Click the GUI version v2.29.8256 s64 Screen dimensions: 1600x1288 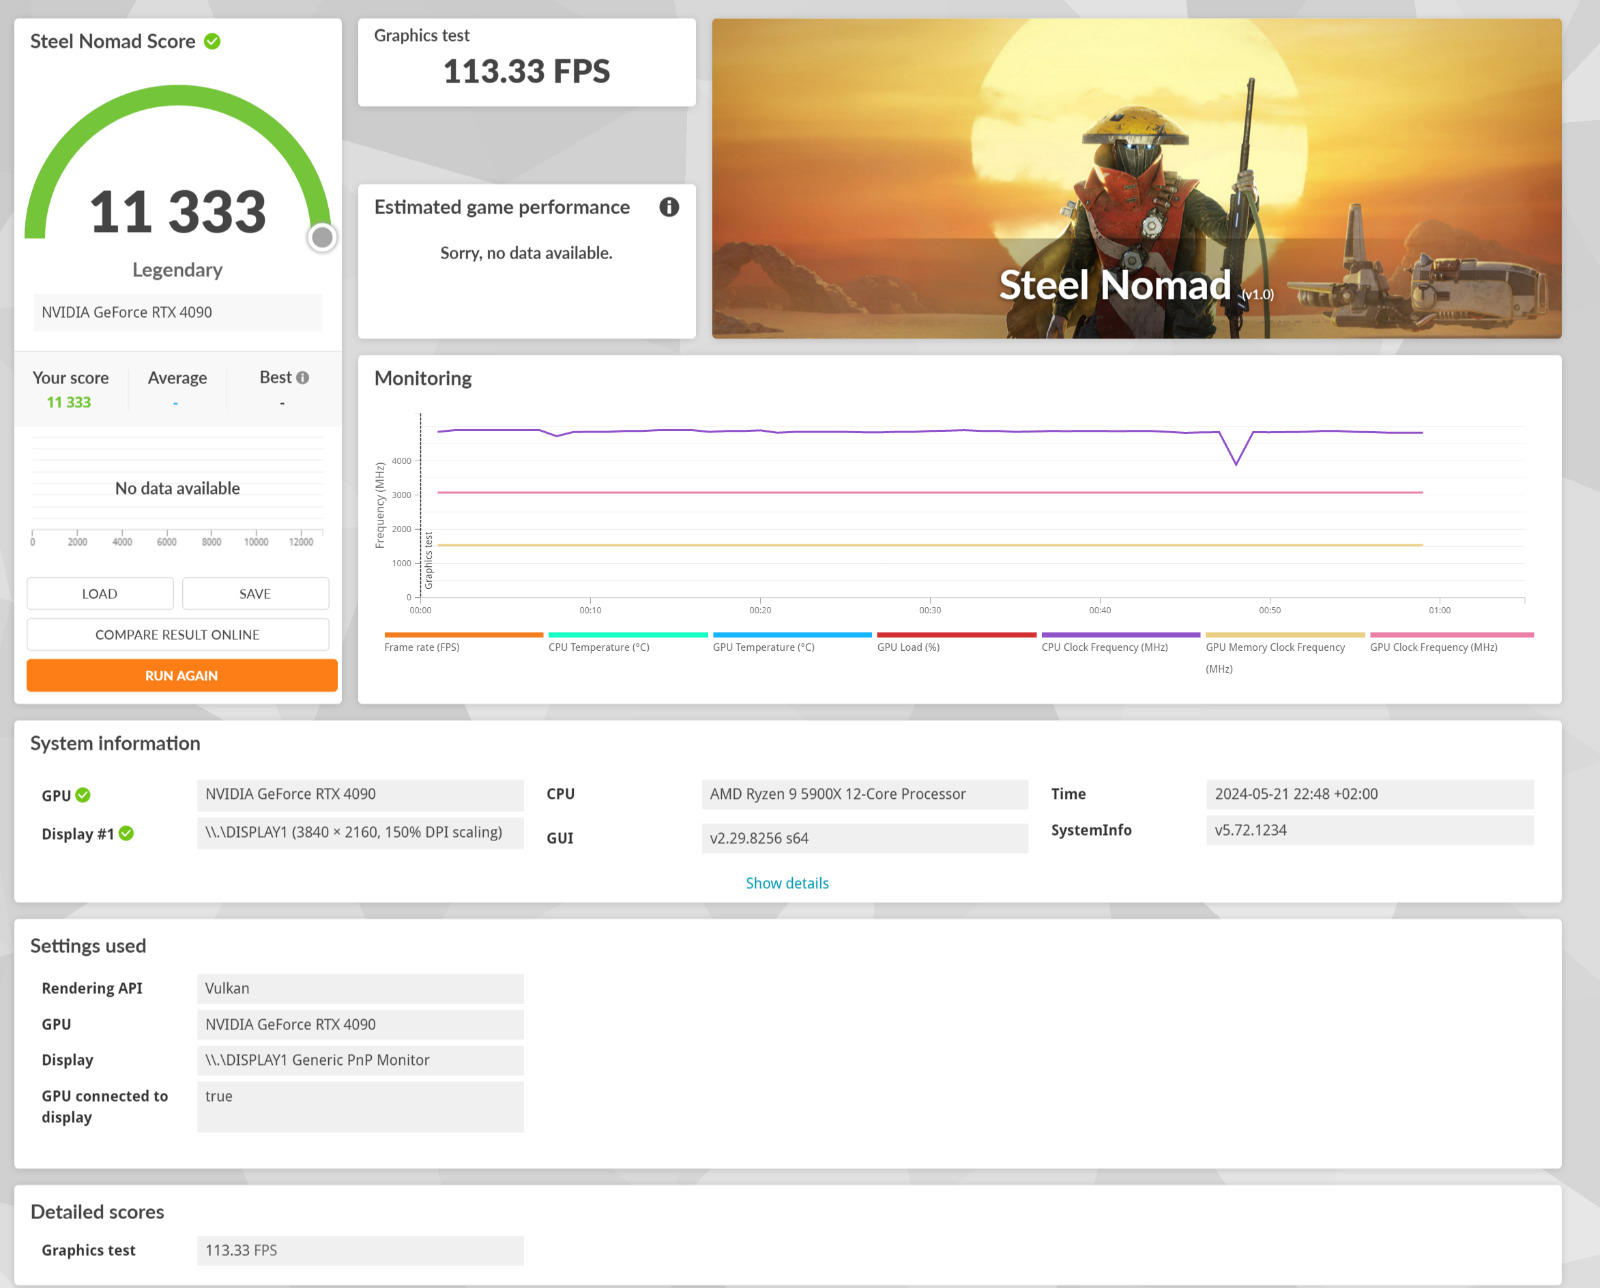(x=865, y=838)
